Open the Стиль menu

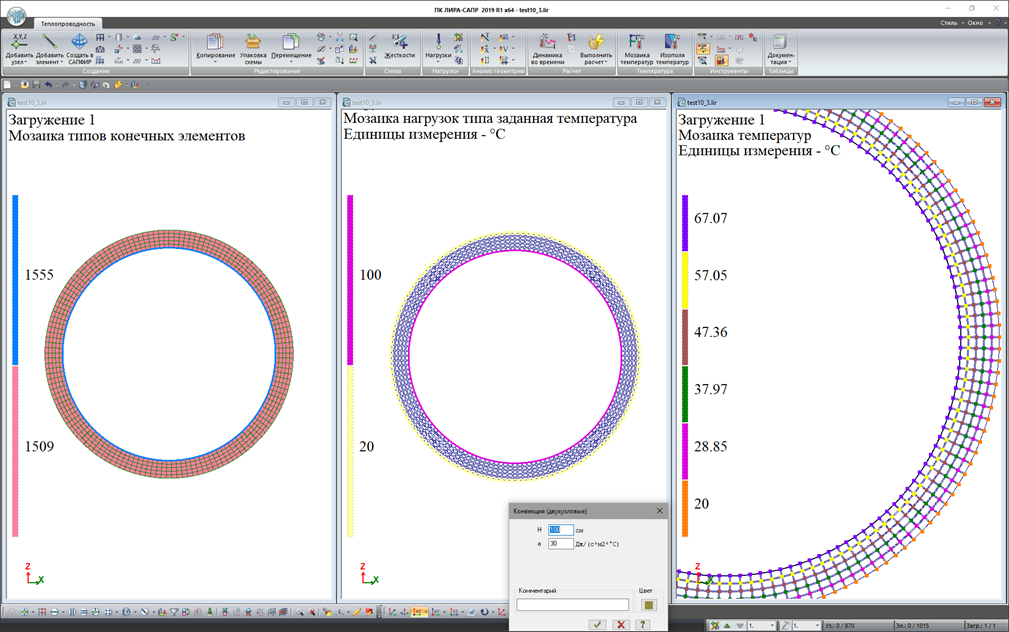950,22
